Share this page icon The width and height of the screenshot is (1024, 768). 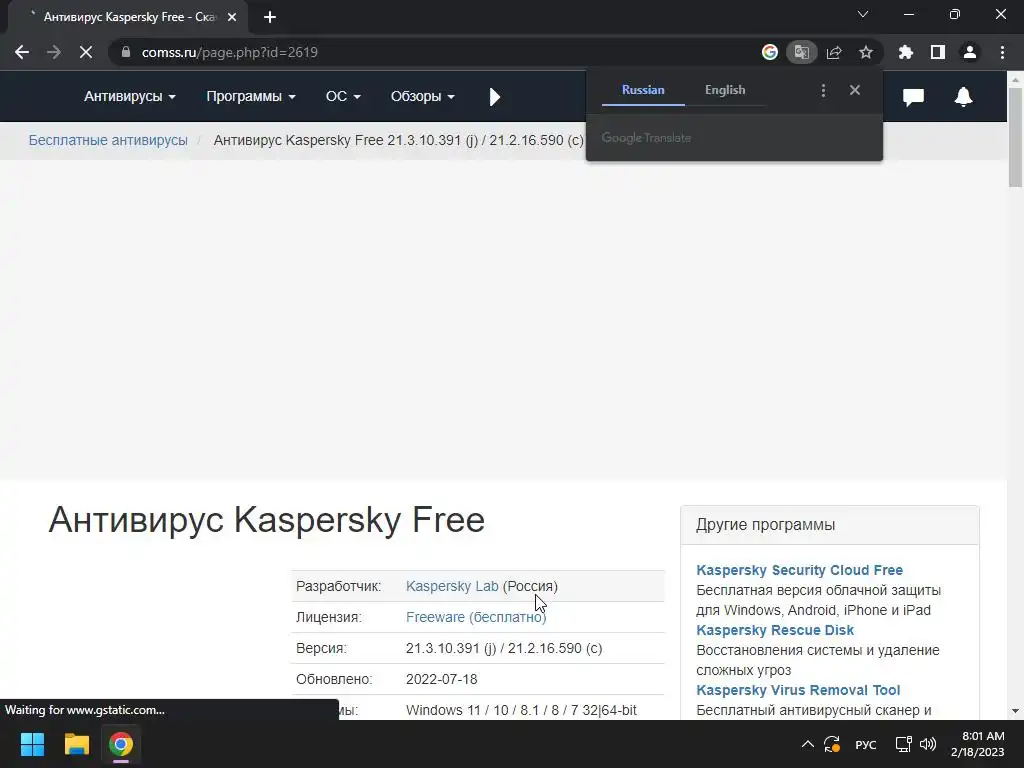click(834, 52)
